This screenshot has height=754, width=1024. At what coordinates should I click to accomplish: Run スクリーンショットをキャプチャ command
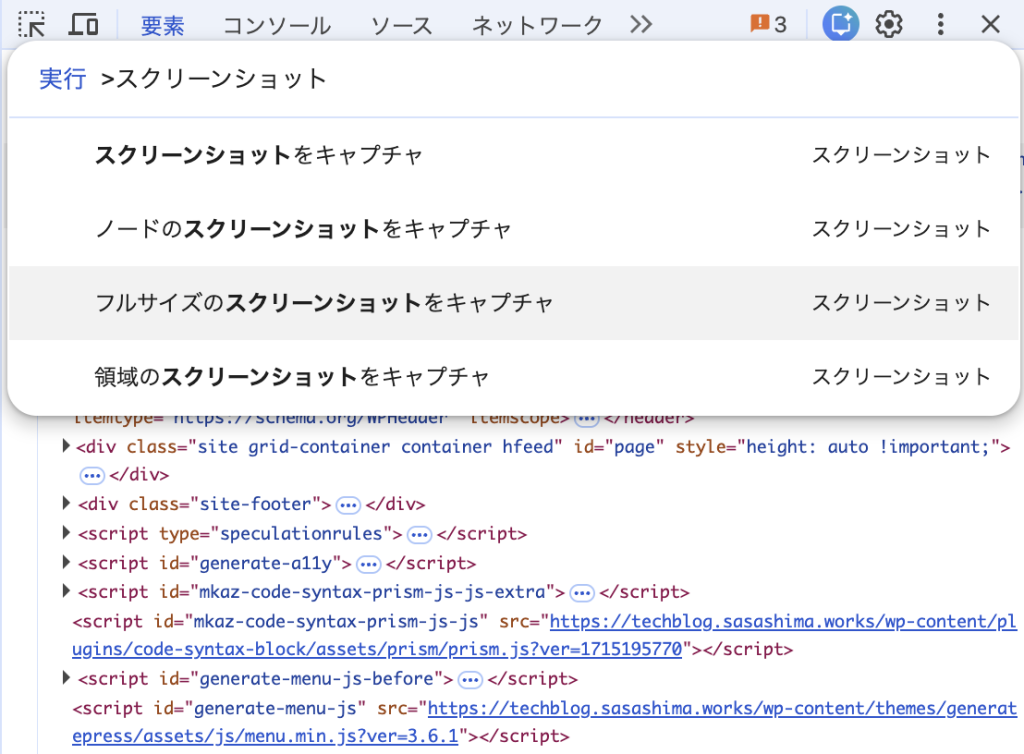(x=513, y=155)
